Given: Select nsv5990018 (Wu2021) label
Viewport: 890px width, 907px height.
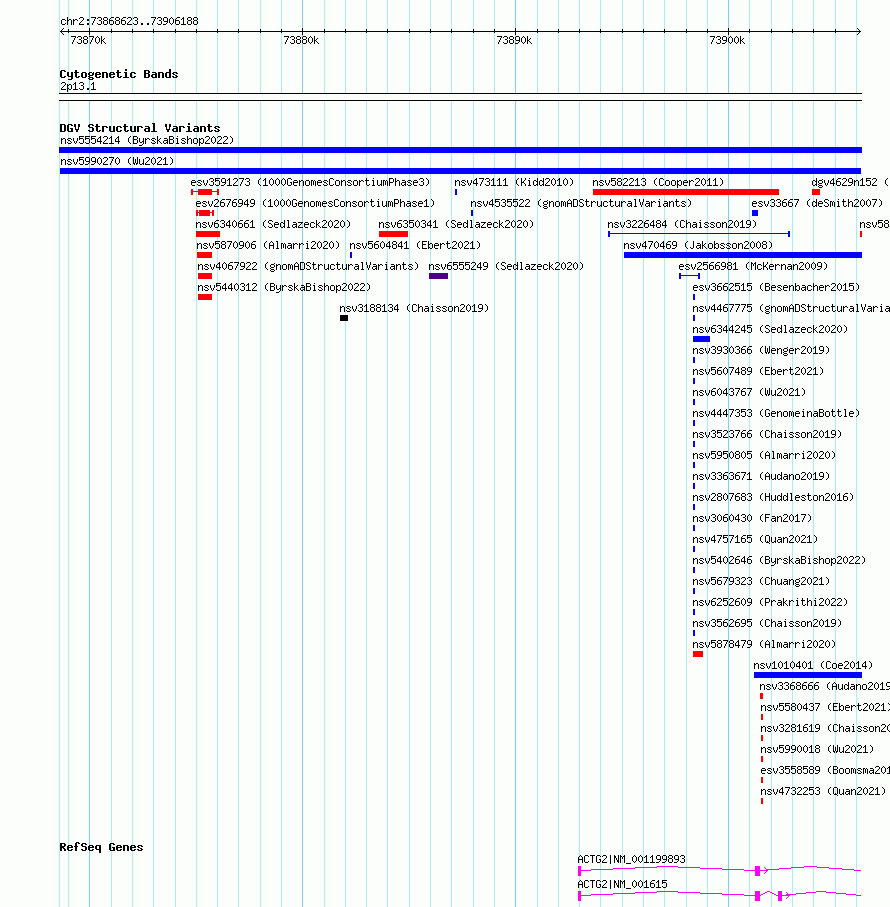Looking at the screenshot, I should click(817, 749).
